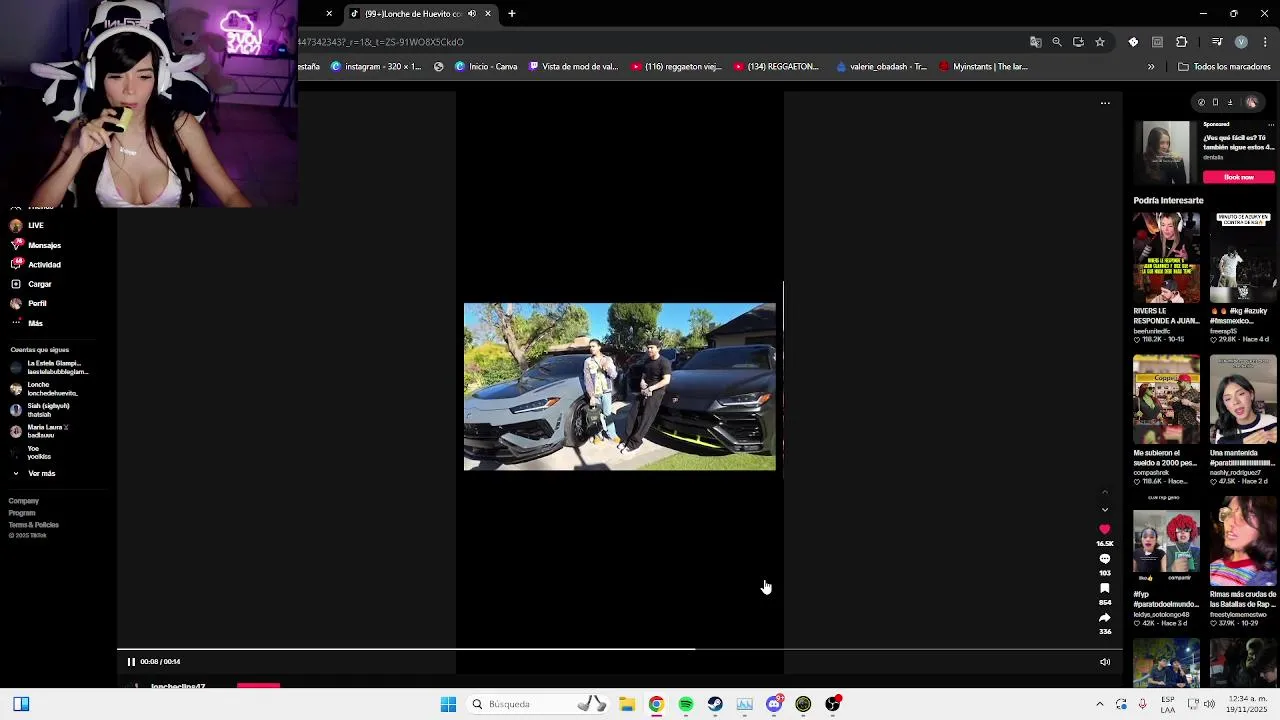The width and height of the screenshot is (1280, 720).
Task: Mute the tab via its speaker icon
Action: 472,14
